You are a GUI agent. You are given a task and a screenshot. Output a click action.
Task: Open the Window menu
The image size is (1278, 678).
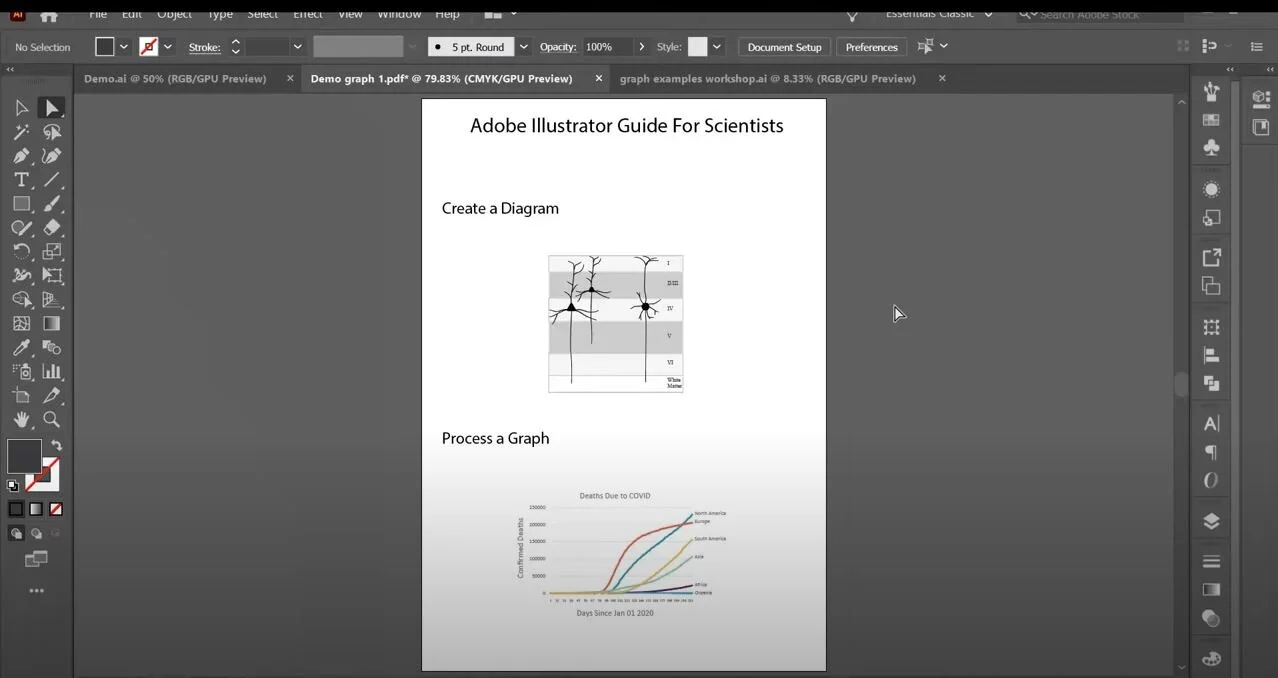tap(399, 13)
